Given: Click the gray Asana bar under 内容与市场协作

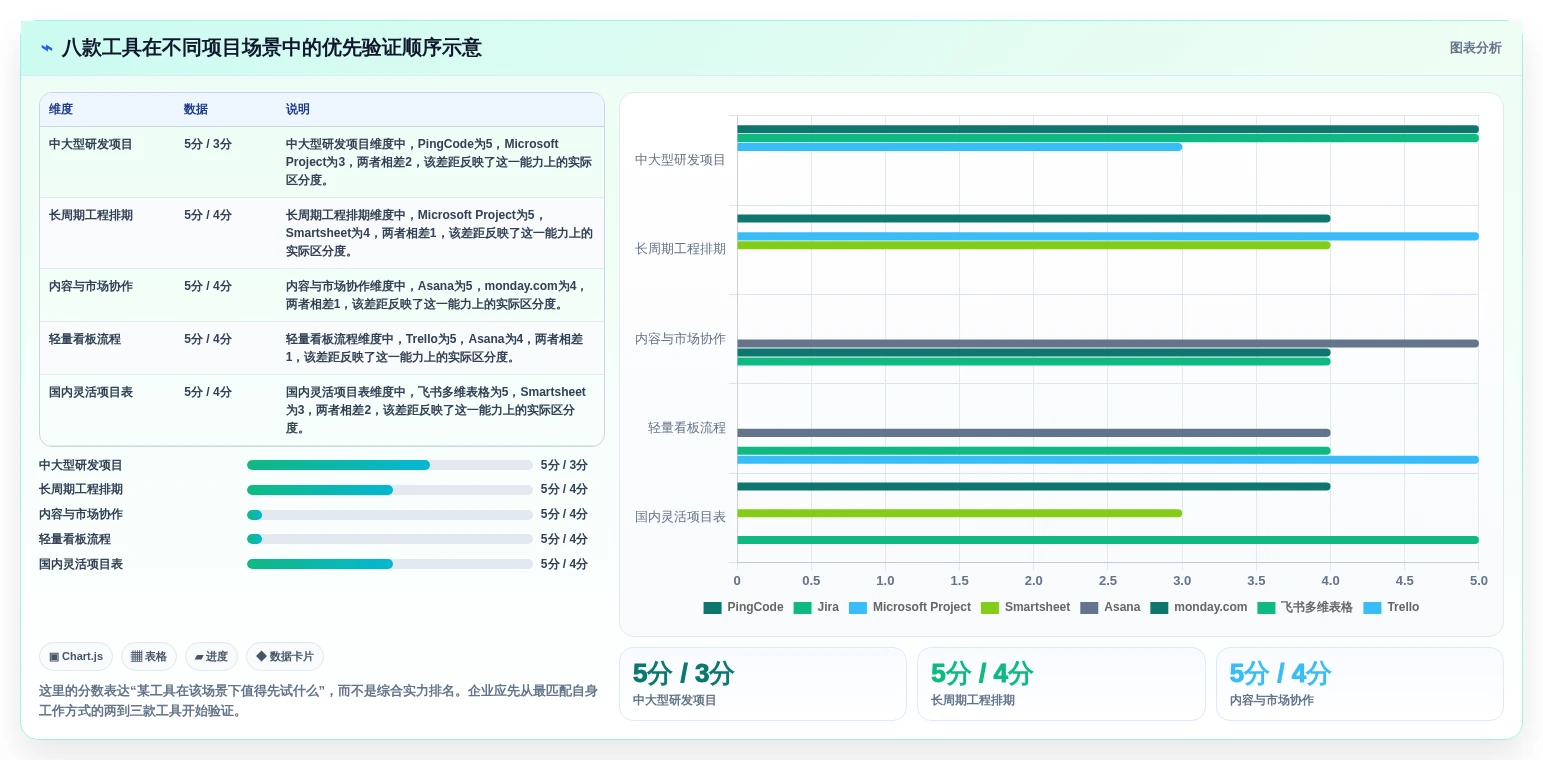Looking at the screenshot, I should pyautogui.click(x=1108, y=343).
